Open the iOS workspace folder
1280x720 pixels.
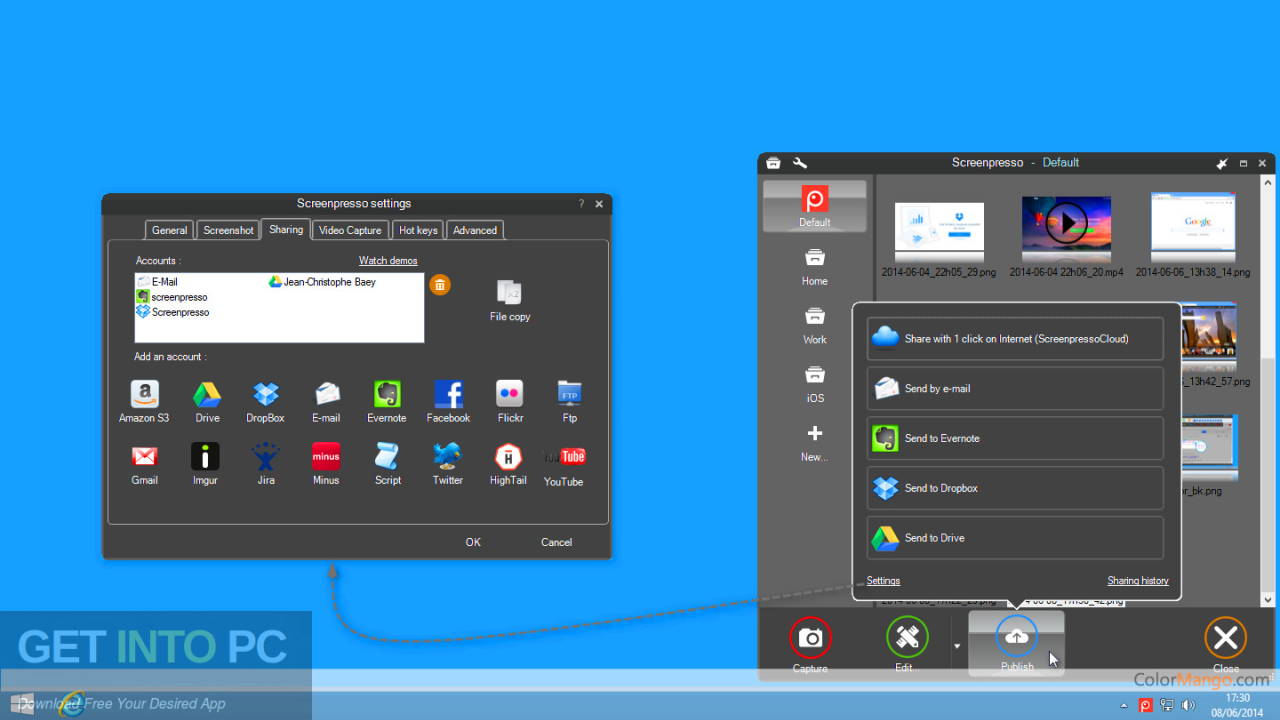click(814, 383)
